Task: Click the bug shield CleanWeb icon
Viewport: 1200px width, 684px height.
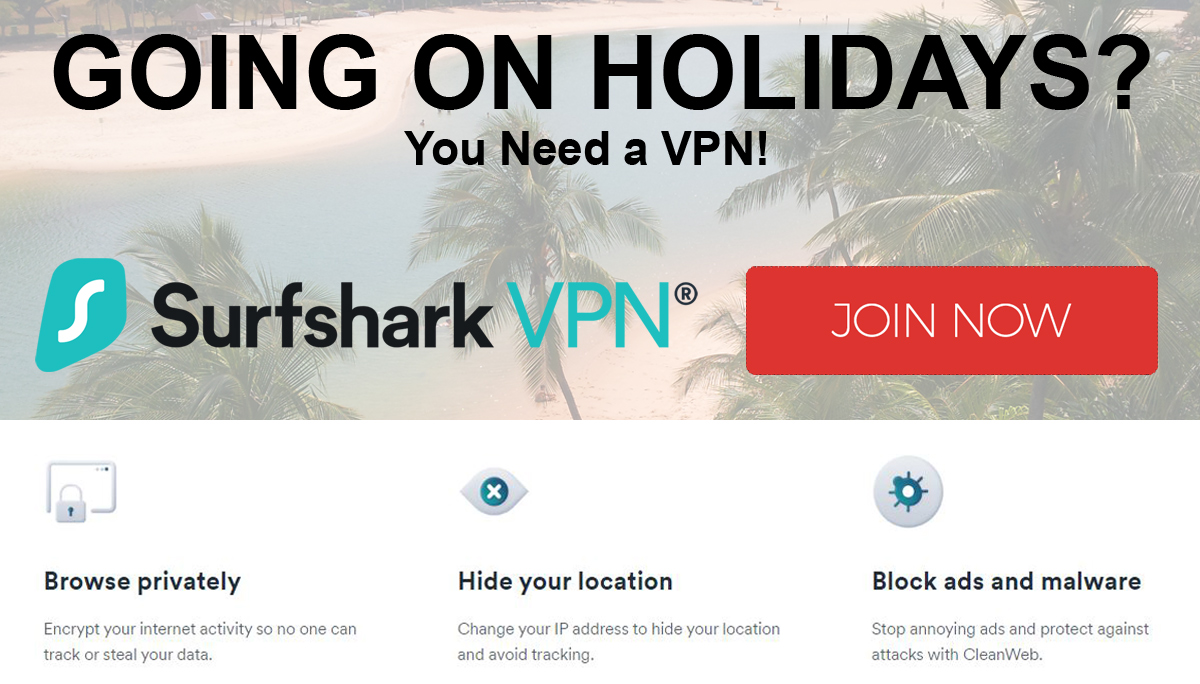Action: tap(908, 491)
